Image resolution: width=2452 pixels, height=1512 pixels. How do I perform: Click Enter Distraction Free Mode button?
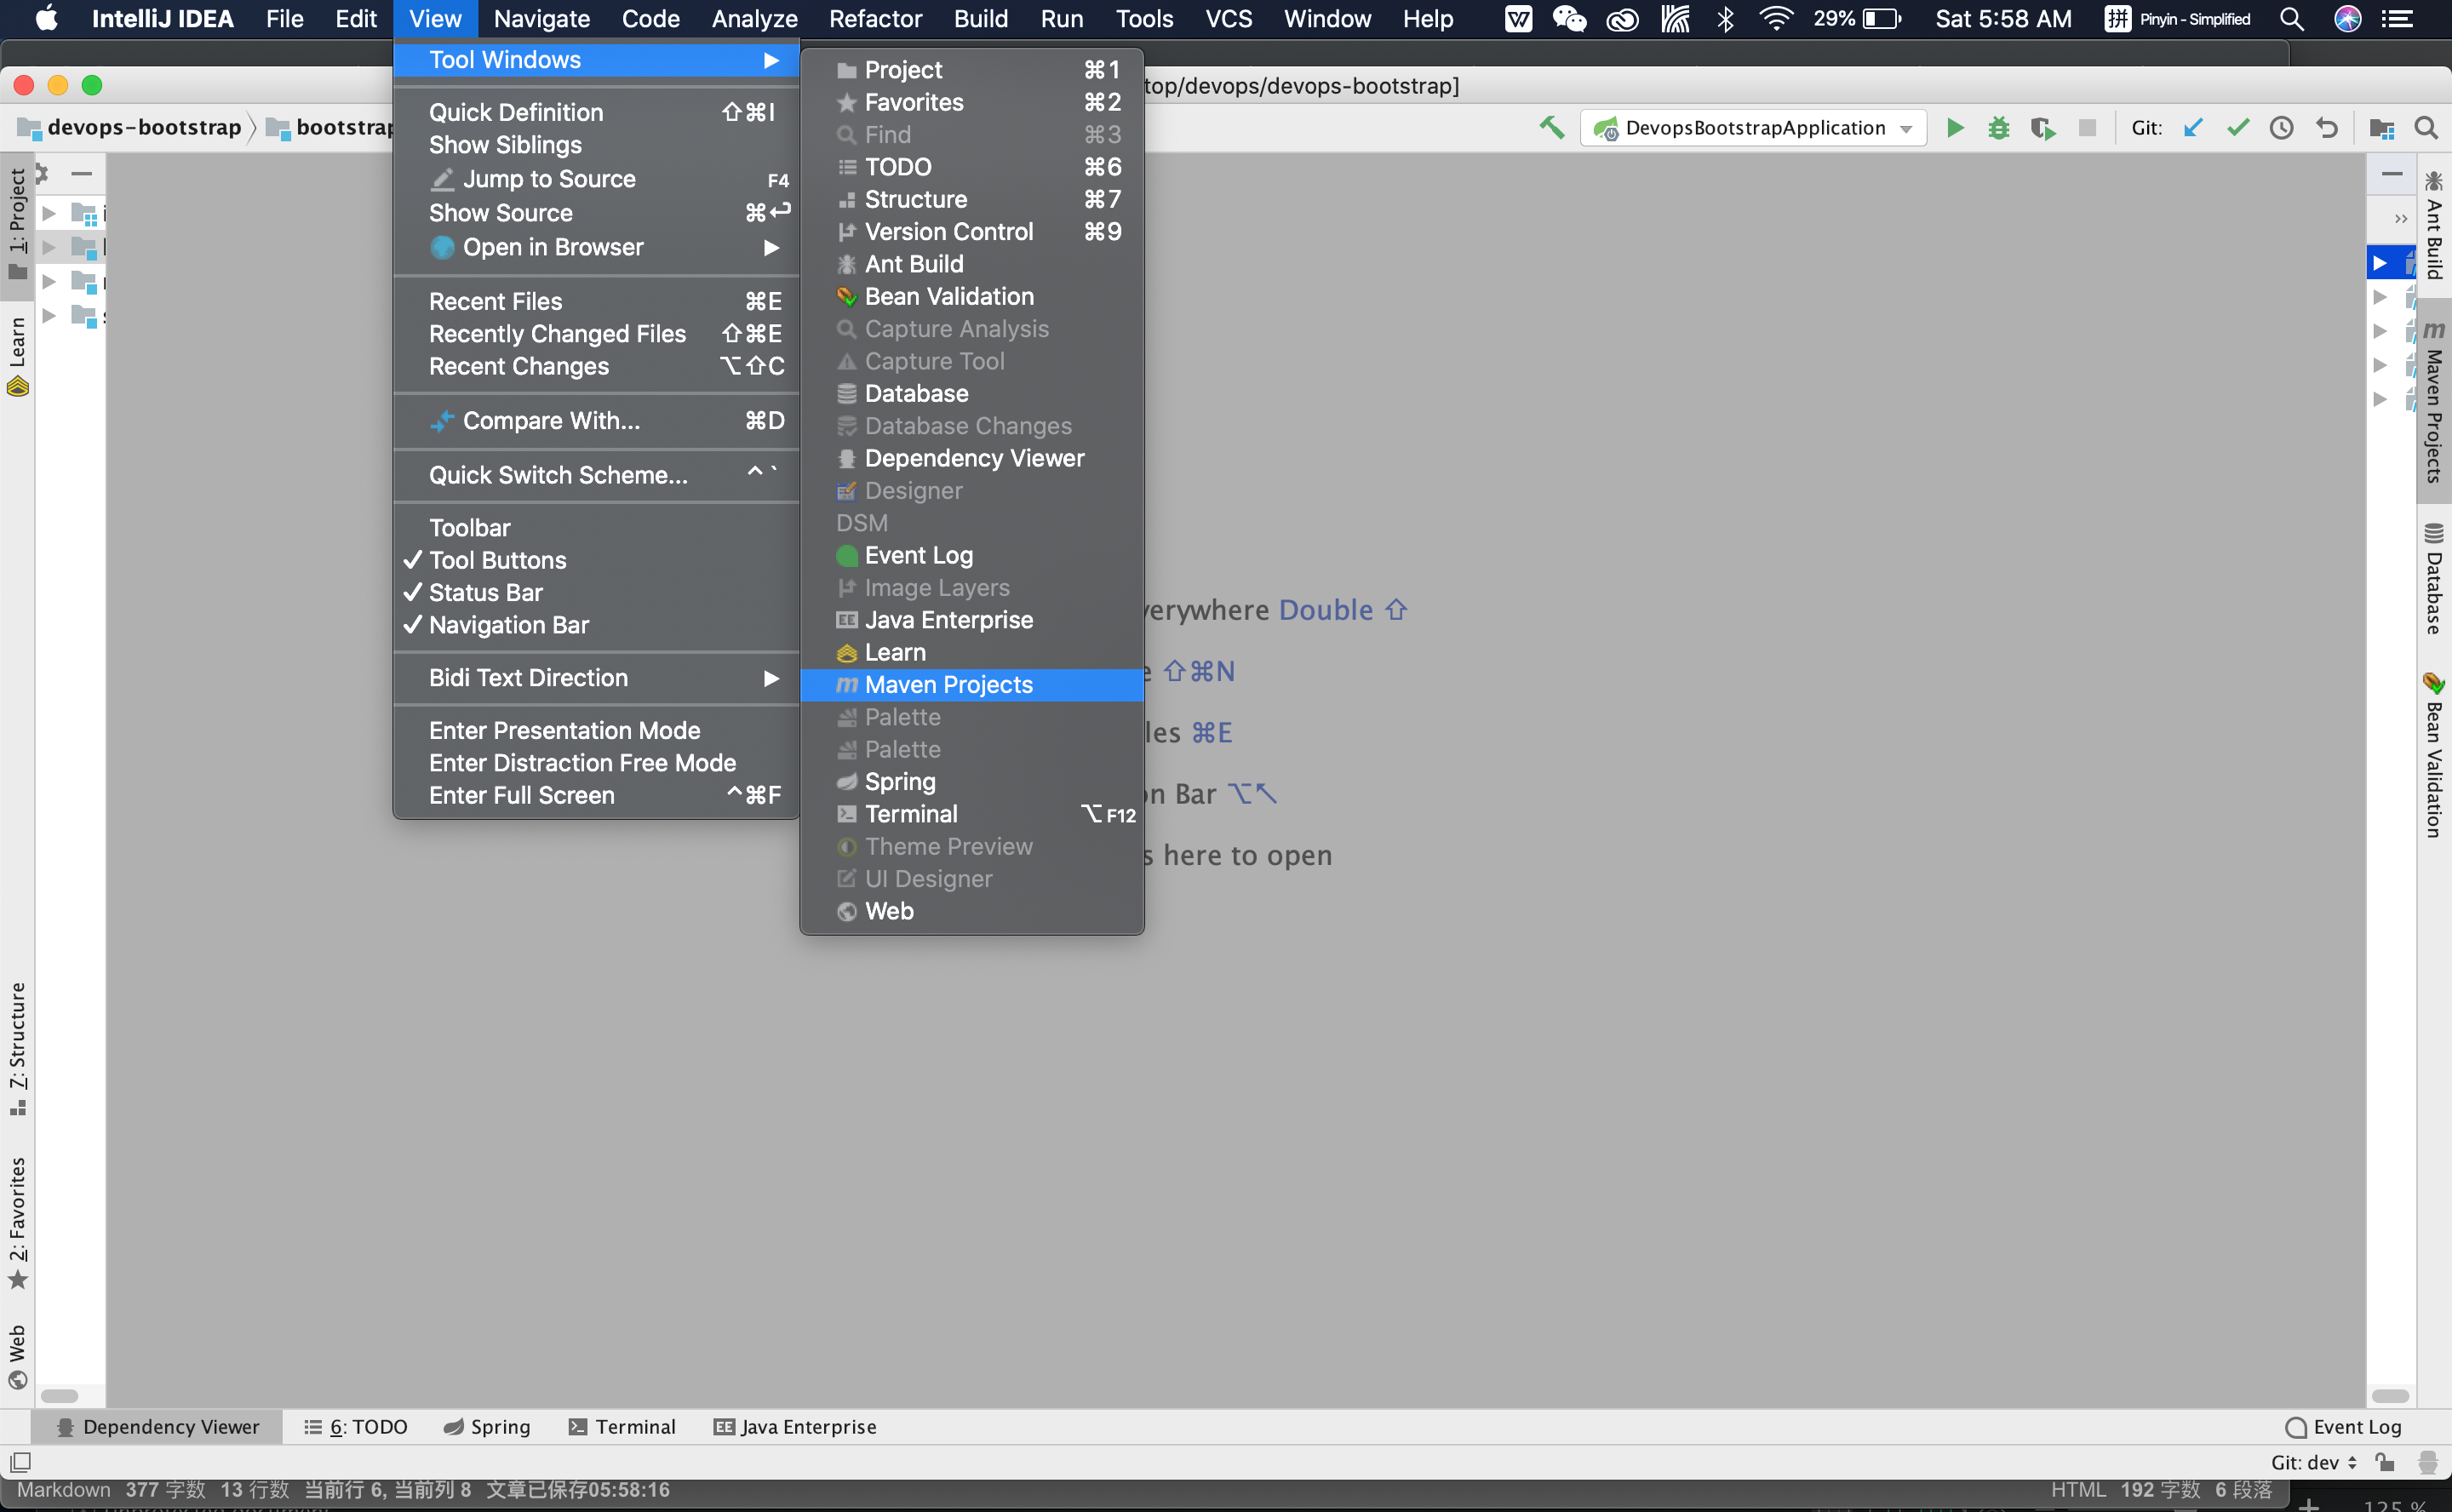tap(581, 762)
